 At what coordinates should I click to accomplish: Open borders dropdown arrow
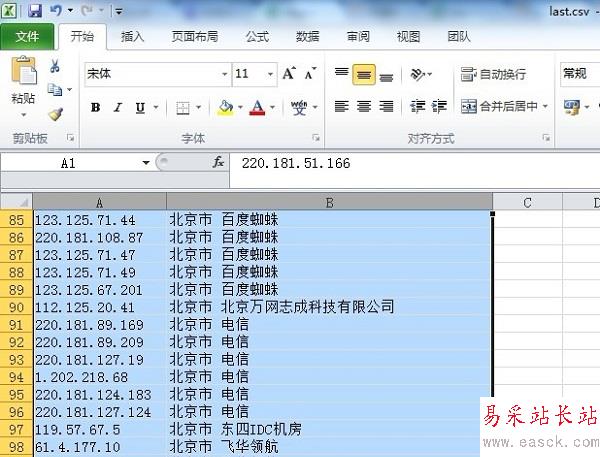tap(199, 107)
